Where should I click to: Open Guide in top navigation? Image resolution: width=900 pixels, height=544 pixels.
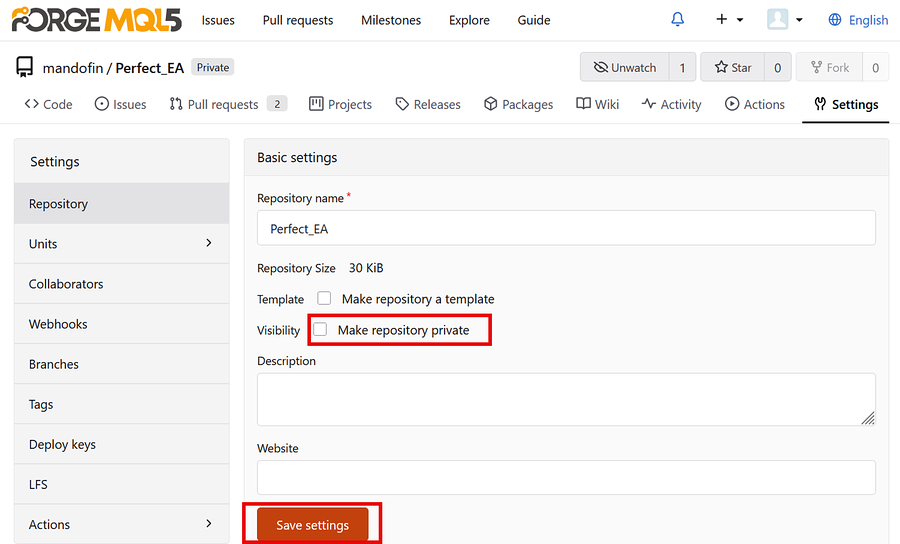click(534, 20)
